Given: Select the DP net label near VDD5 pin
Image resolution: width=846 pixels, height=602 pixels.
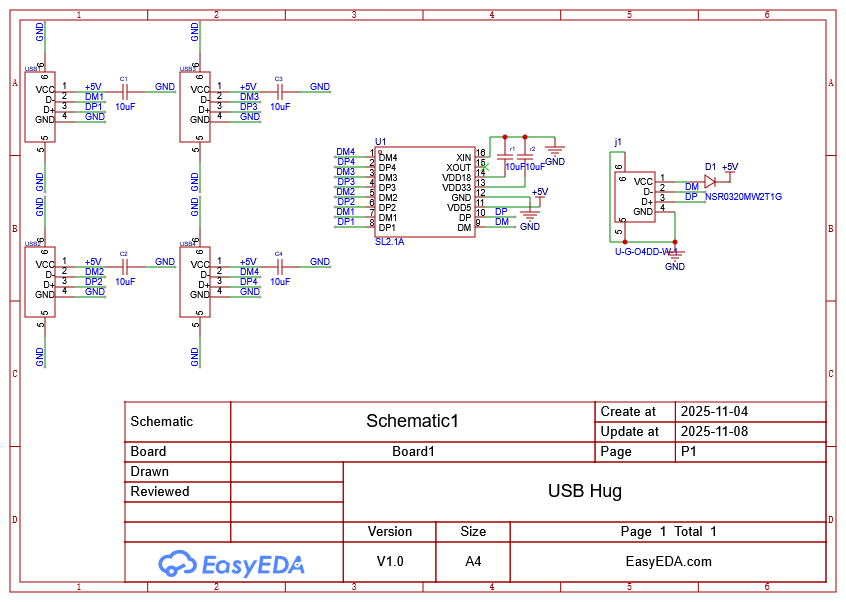Looking at the screenshot, I should pyautogui.click(x=500, y=211).
